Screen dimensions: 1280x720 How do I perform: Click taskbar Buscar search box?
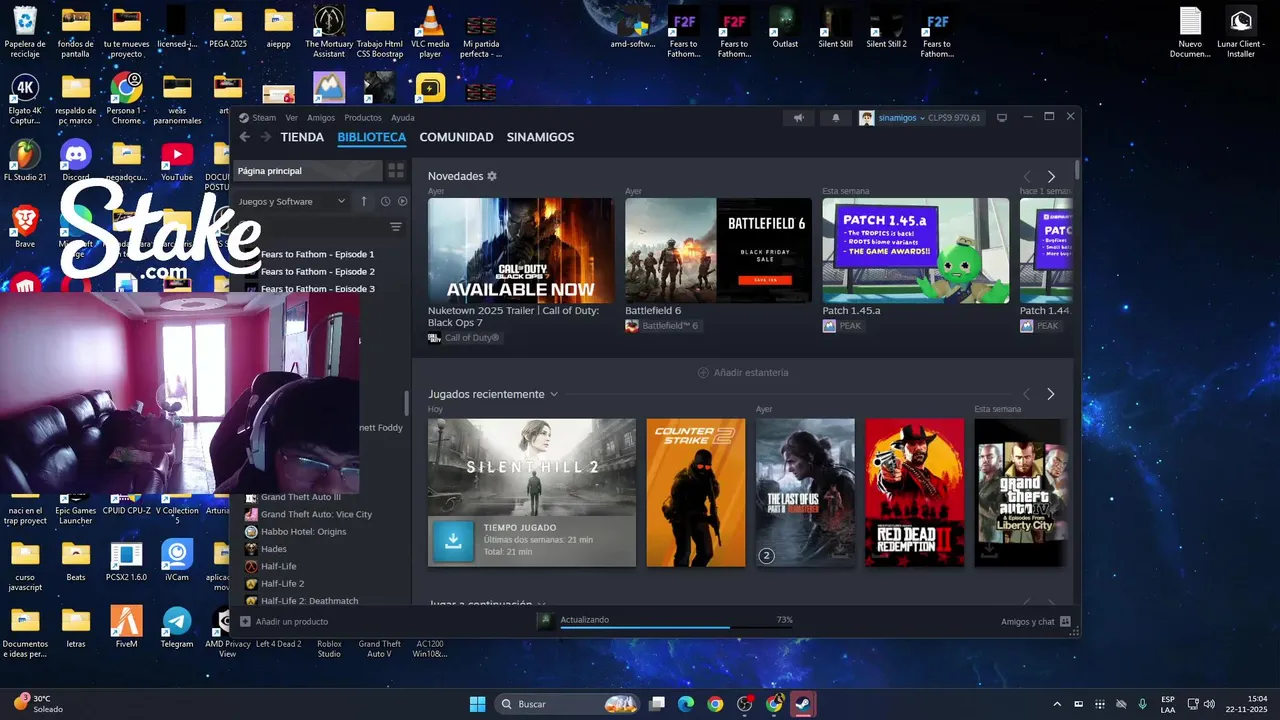click(x=567, y=704)
